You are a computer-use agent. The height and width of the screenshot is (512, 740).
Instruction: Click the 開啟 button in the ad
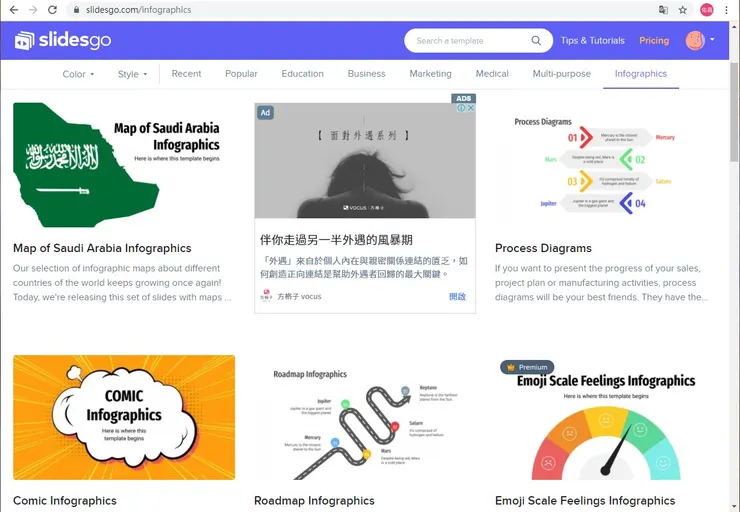point(457,296)
